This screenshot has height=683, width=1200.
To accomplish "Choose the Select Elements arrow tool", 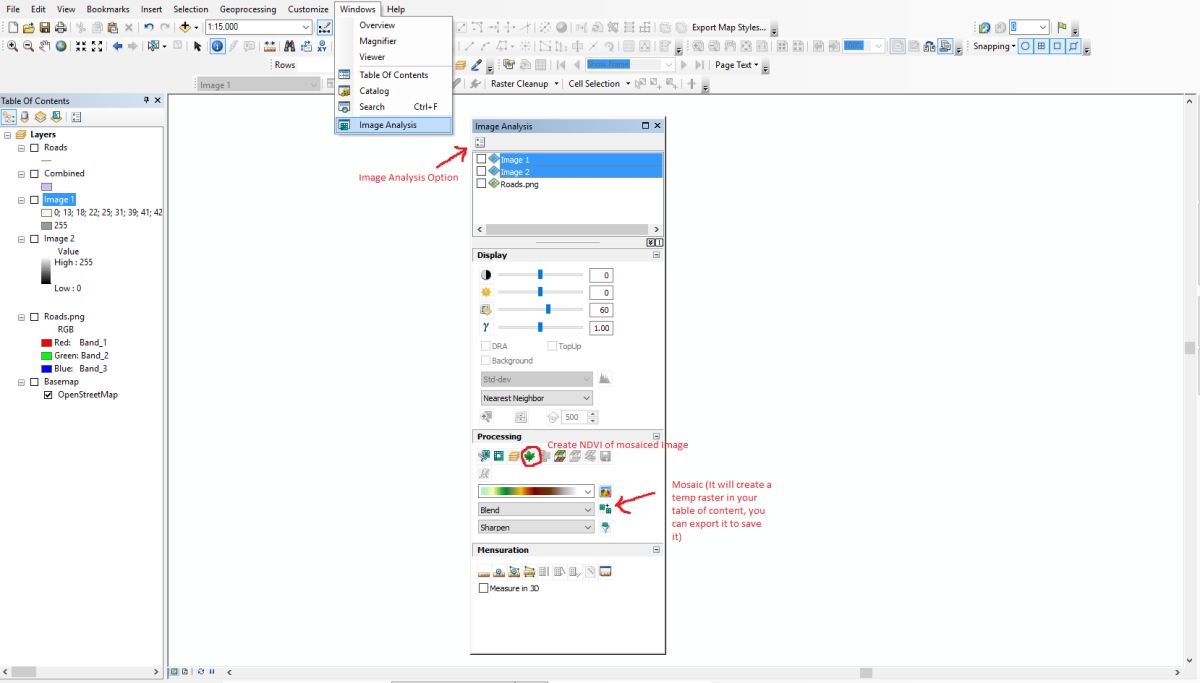I will coord(197,46).
